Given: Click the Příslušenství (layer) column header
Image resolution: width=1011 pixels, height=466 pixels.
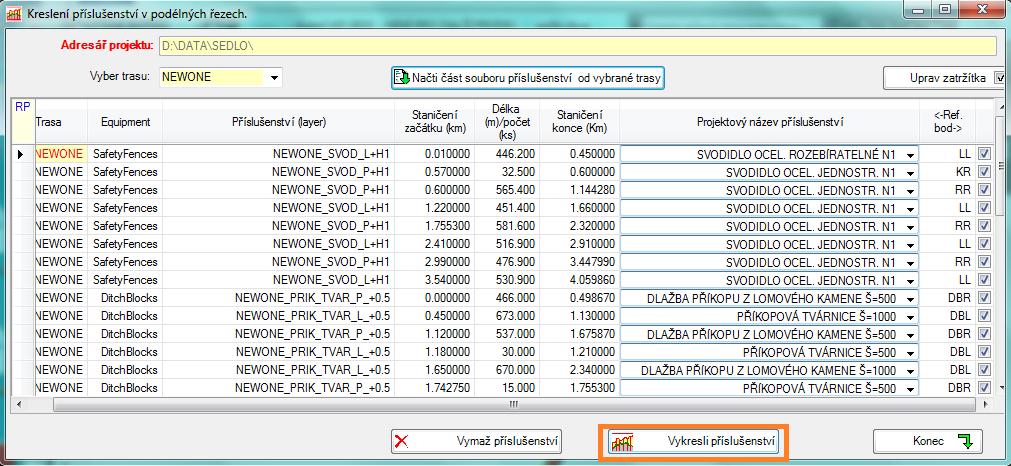Looking at the screenshot, I should point(279,122).
